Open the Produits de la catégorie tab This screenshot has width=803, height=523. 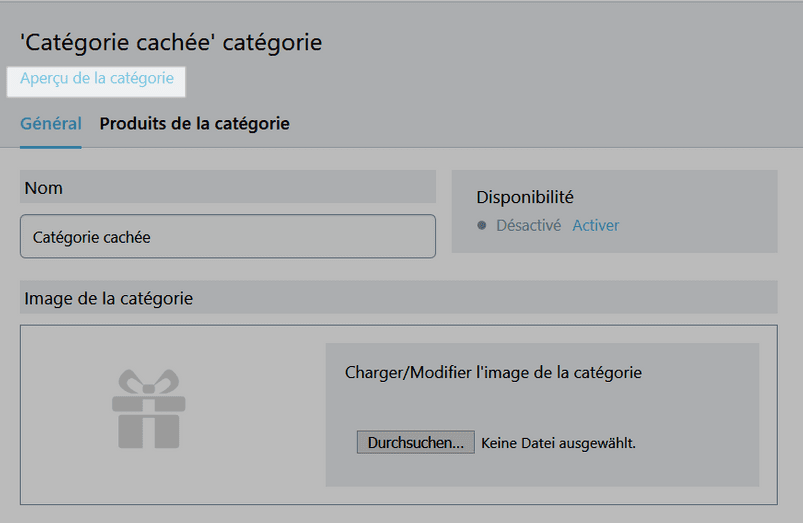click(x=195, y=123)
